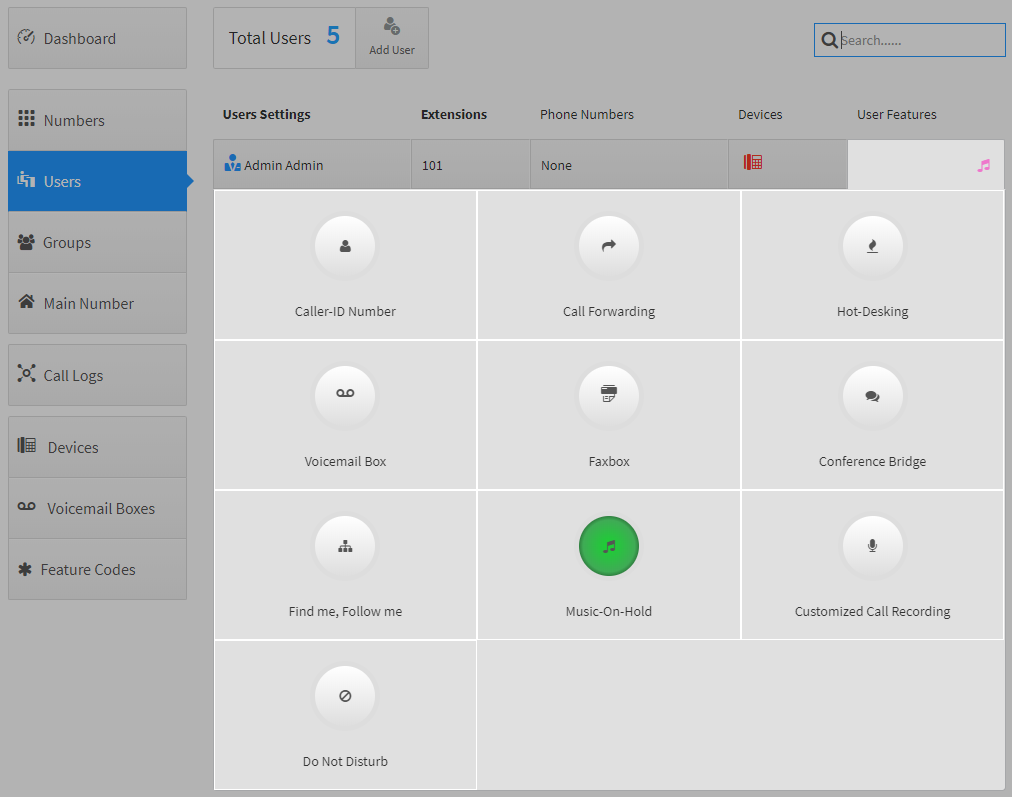Viewport: 1012px width, 797px height.
Task: Open the Caller-ID Number feature icon
Action: pos(345,246)
